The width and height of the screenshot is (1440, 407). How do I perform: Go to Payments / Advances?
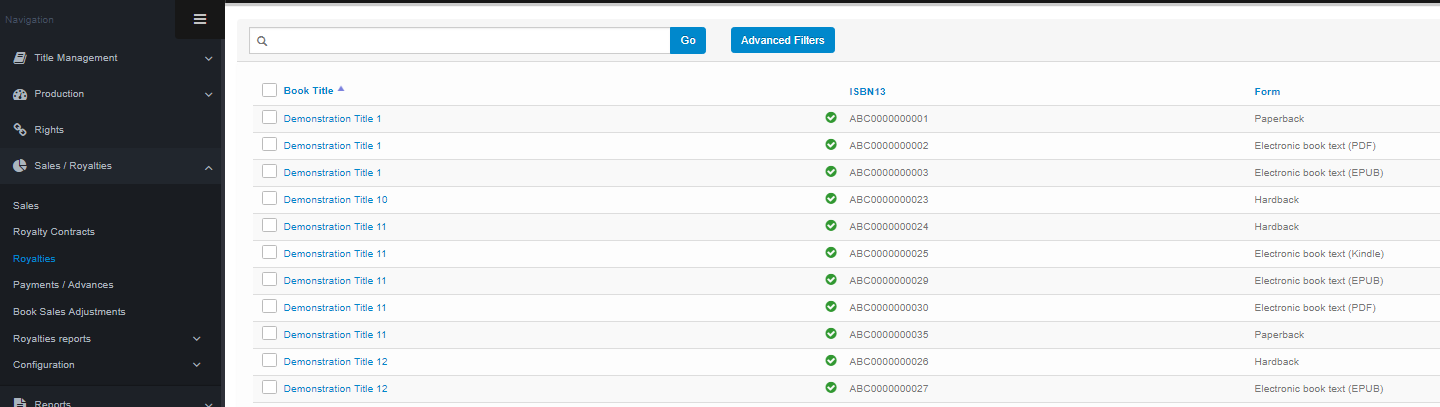click(x=63, y=285)
